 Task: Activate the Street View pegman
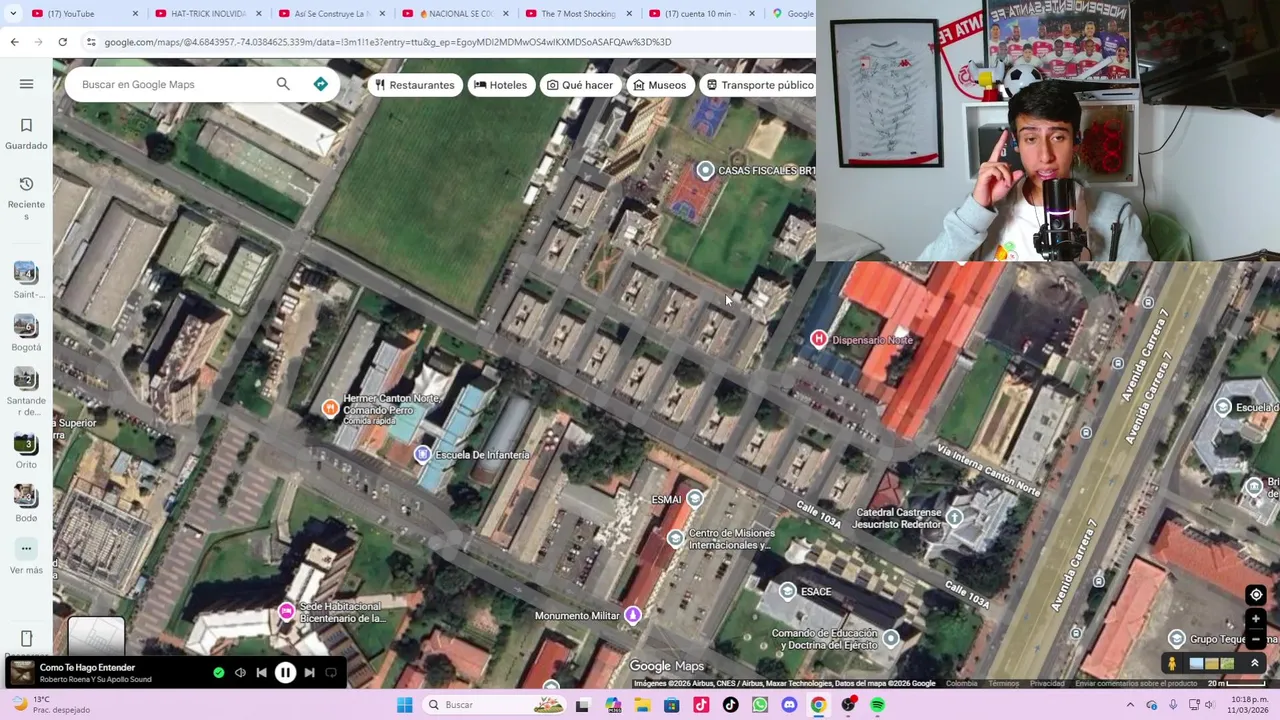(x=1172, y=663)
